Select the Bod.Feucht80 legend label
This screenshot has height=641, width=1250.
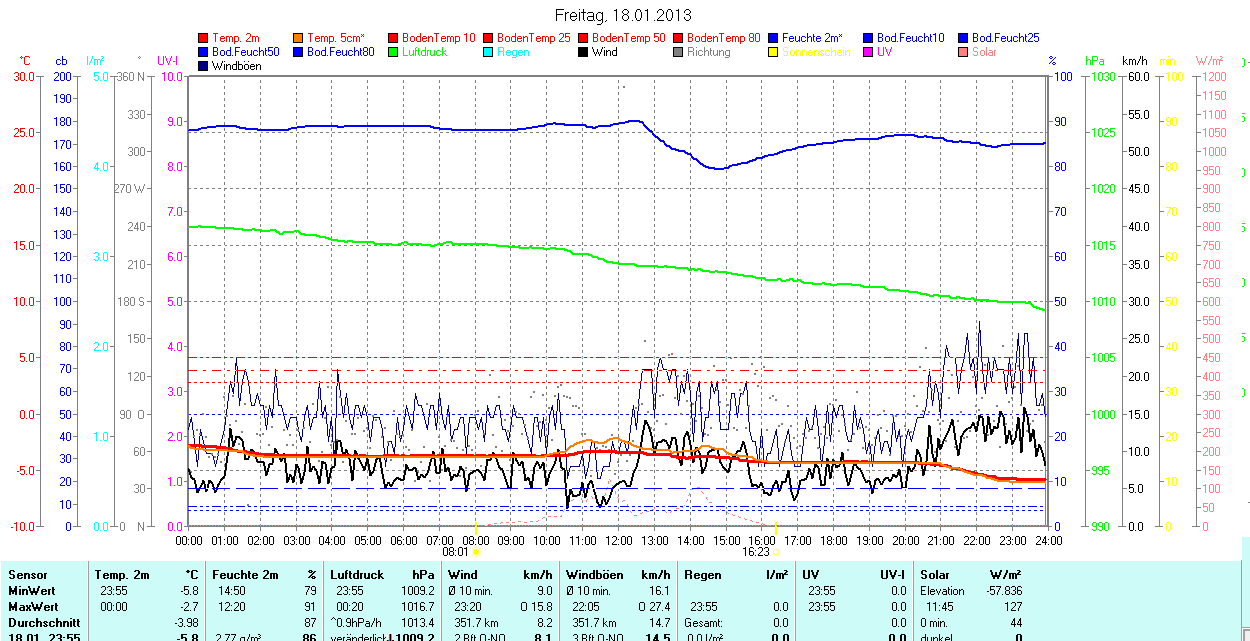[340, 52]
